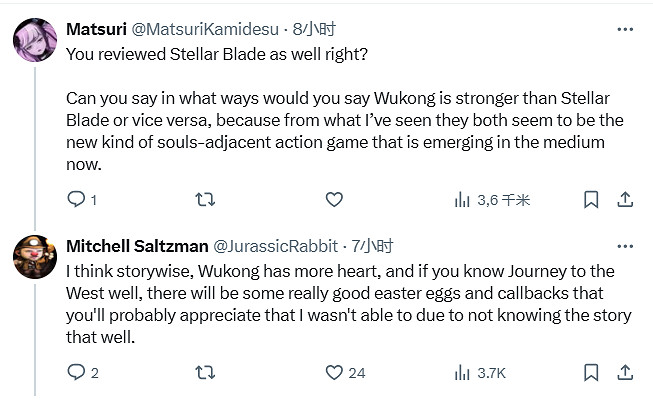View analytics on Matsuri's tweet

point(462,200)
